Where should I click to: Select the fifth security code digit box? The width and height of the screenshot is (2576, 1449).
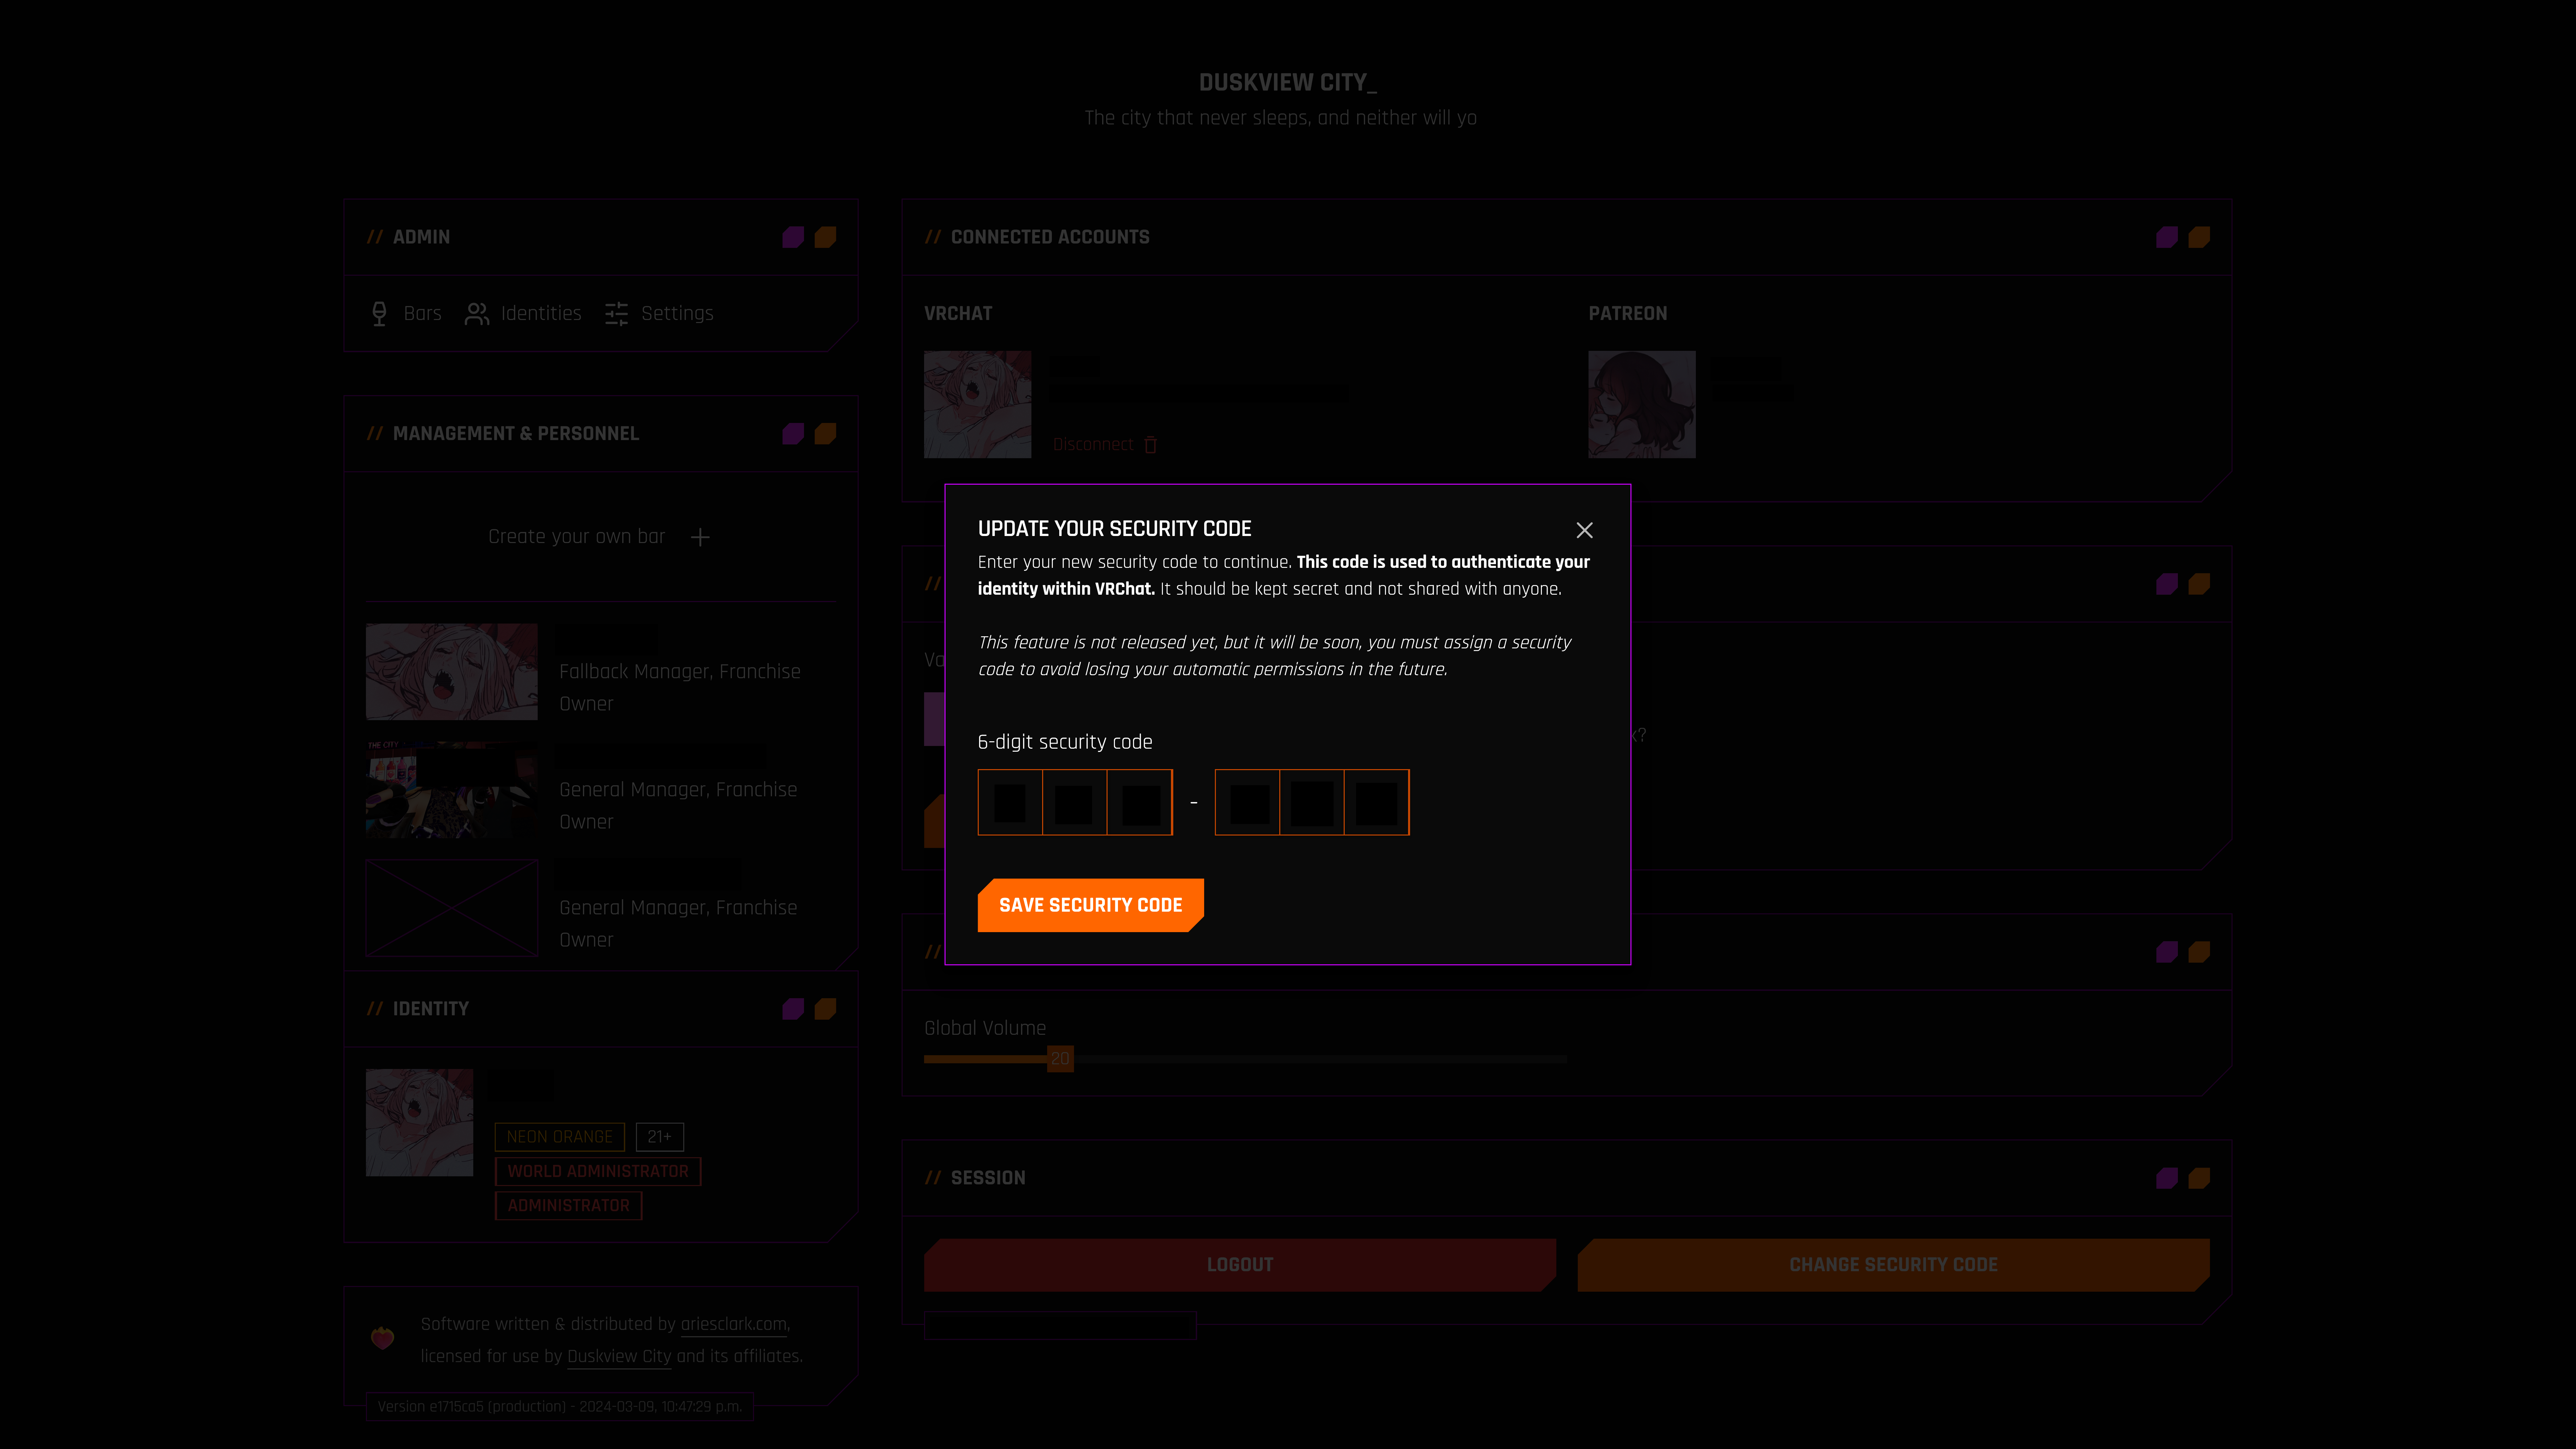pyautogui.click(x=1312, y=802)
